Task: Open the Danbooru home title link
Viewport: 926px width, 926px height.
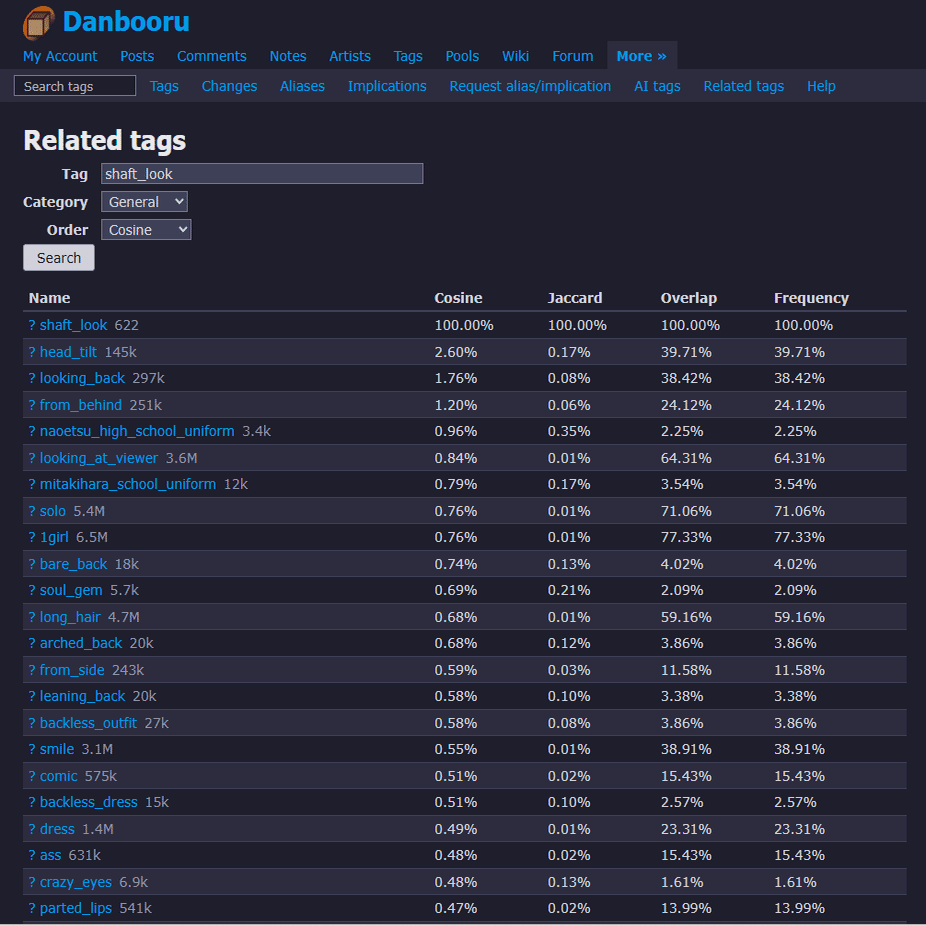Action: click(126, 22)
